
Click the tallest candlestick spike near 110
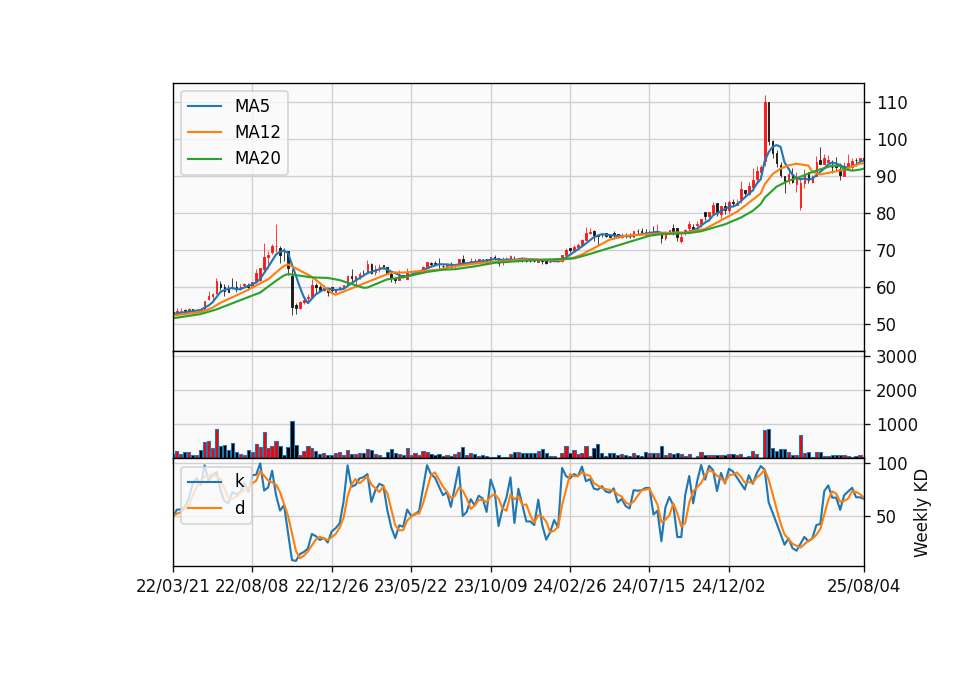coord(765,129)
